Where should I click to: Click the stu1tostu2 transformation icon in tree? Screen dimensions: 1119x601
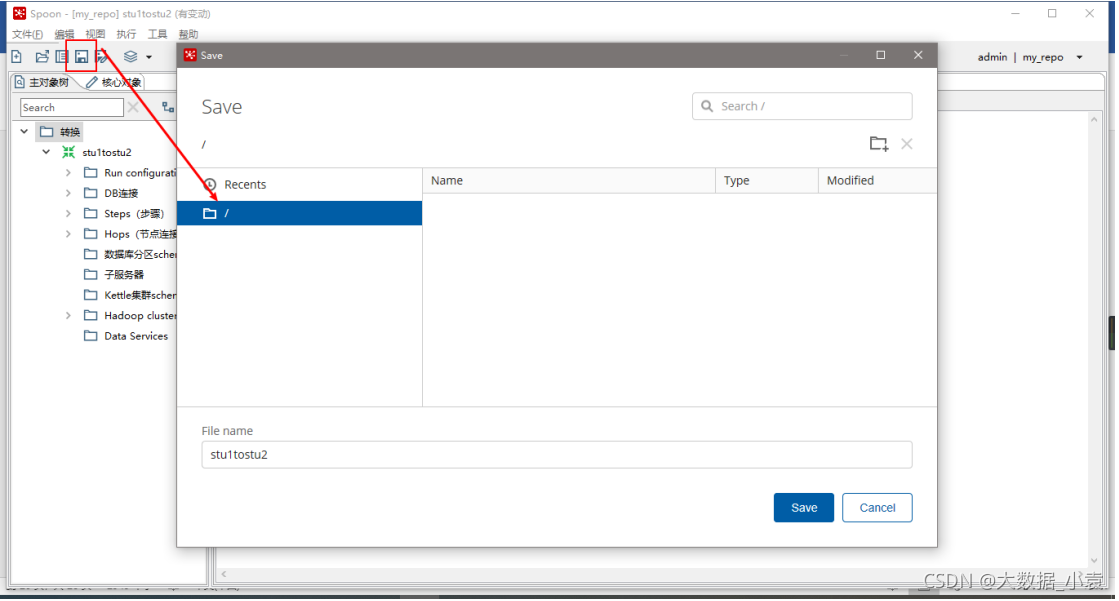click(69, 152)
